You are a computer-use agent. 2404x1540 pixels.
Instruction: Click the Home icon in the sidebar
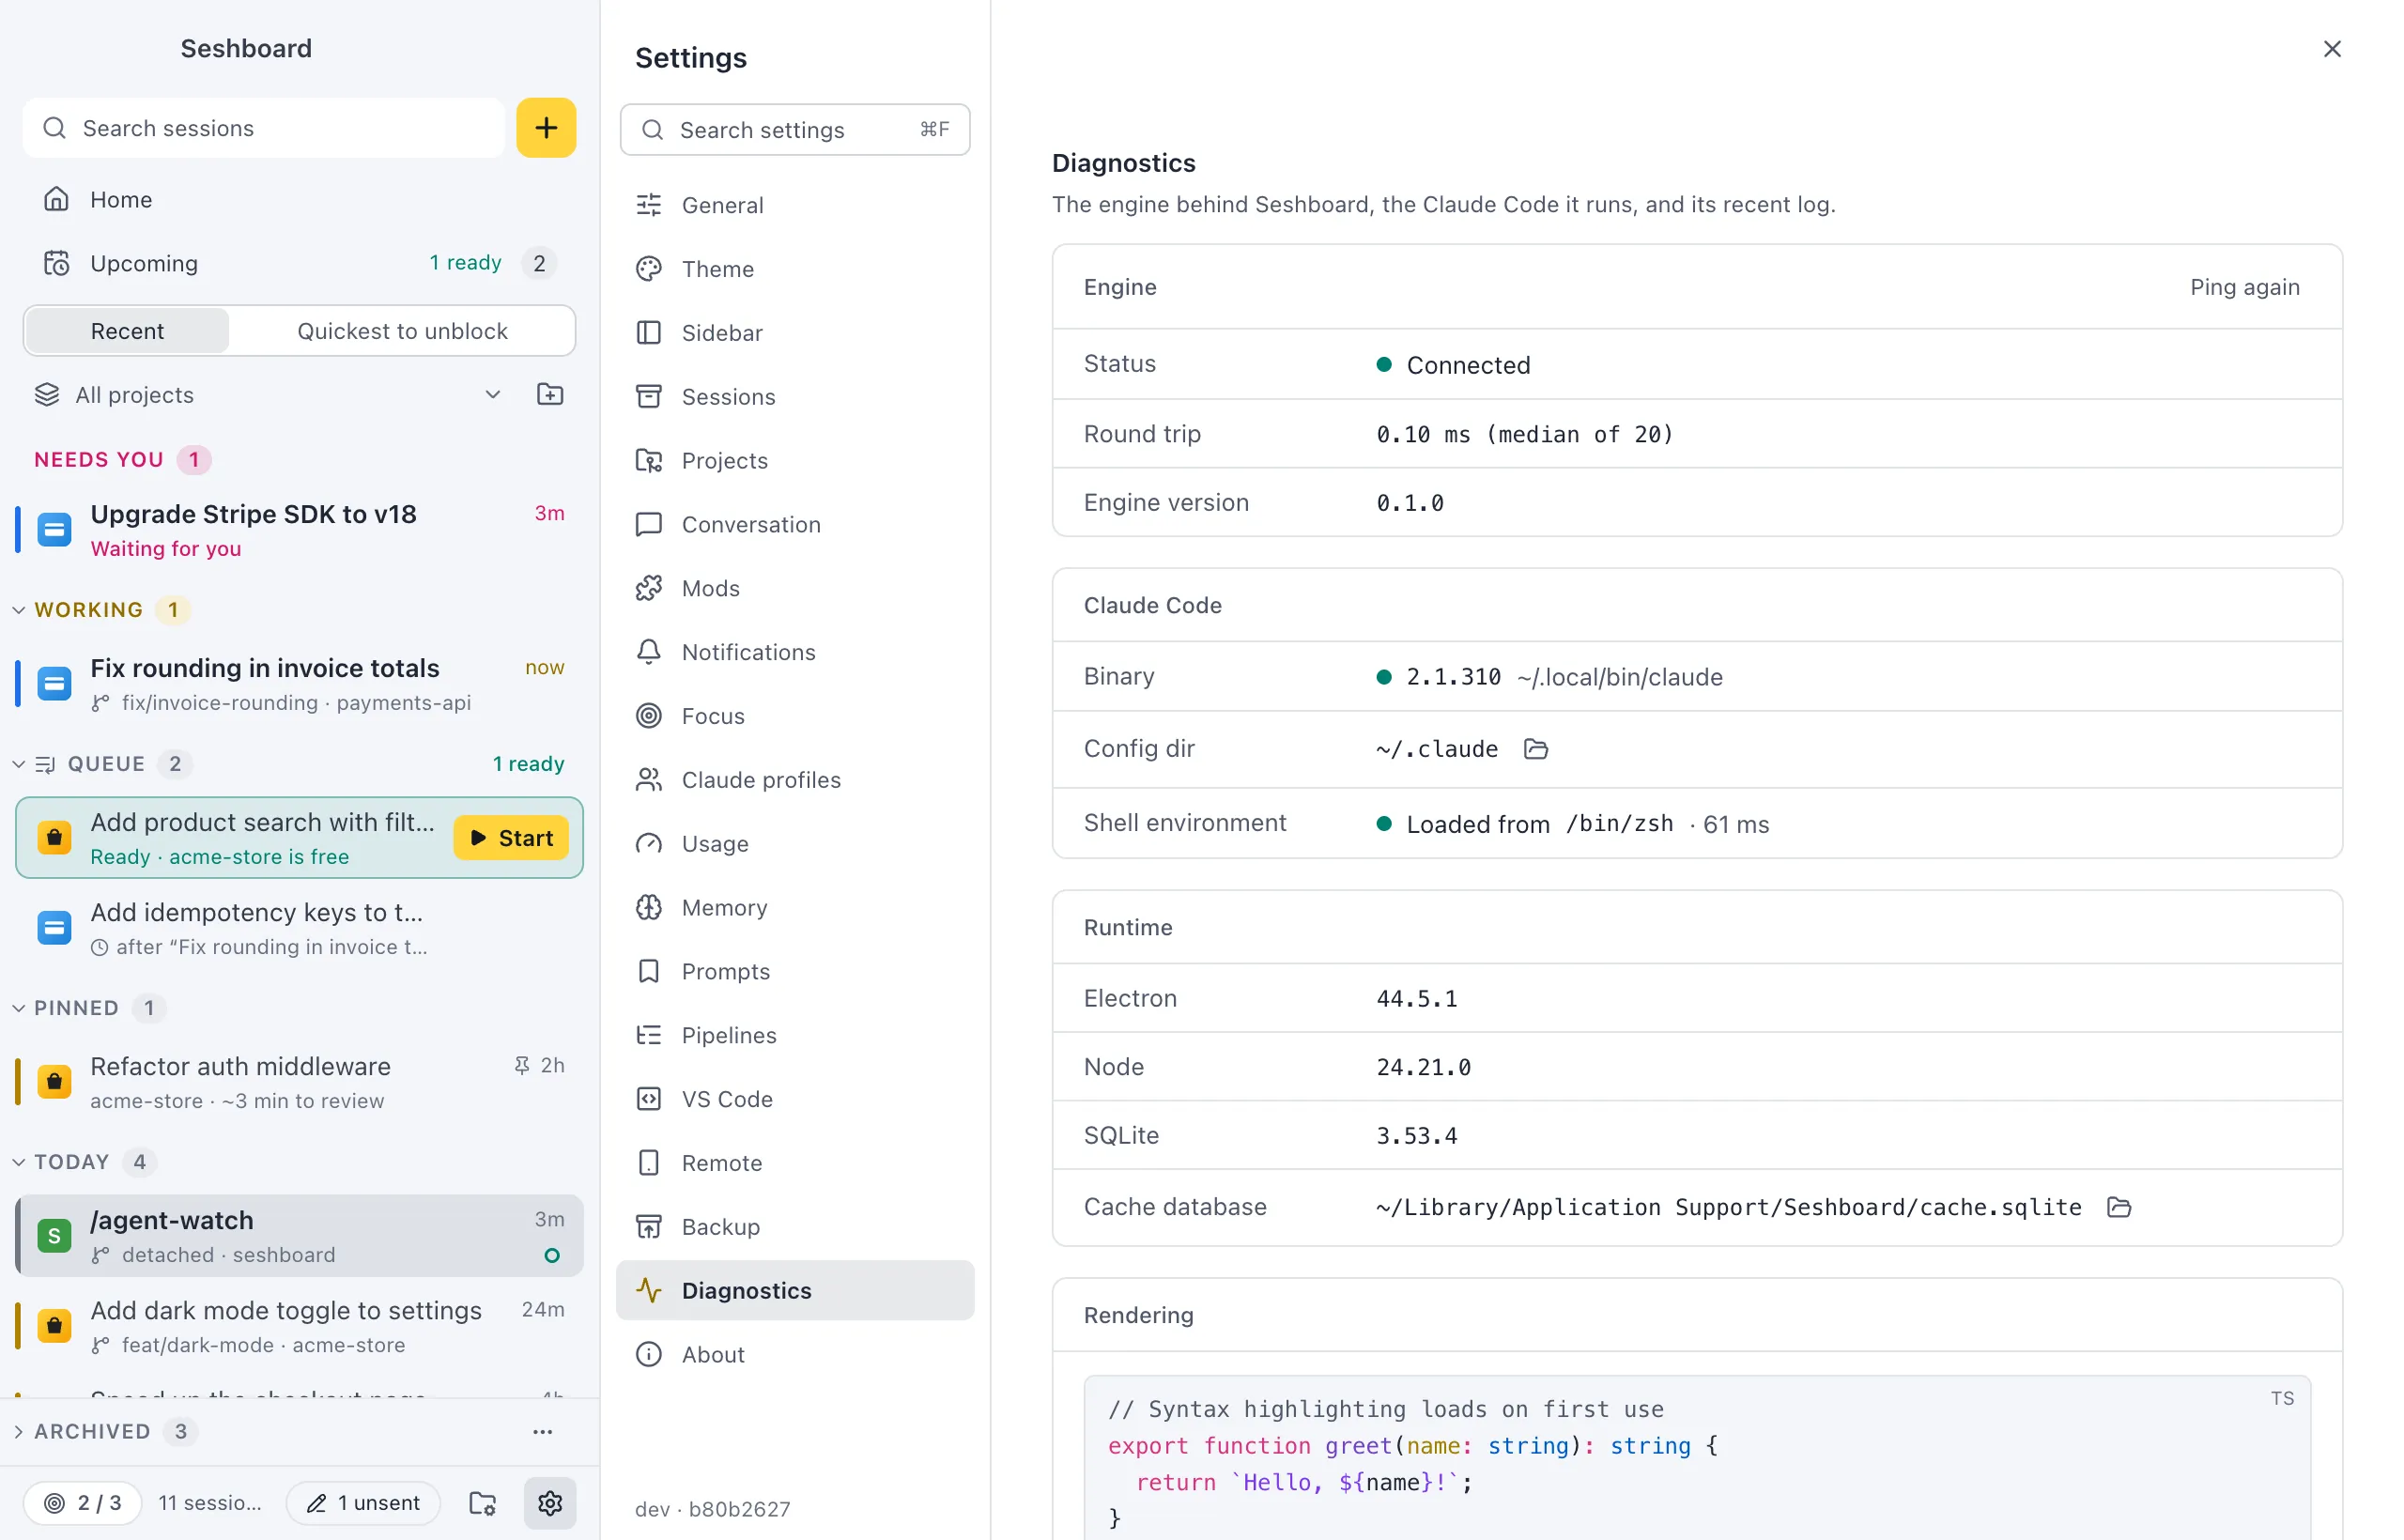56,199
